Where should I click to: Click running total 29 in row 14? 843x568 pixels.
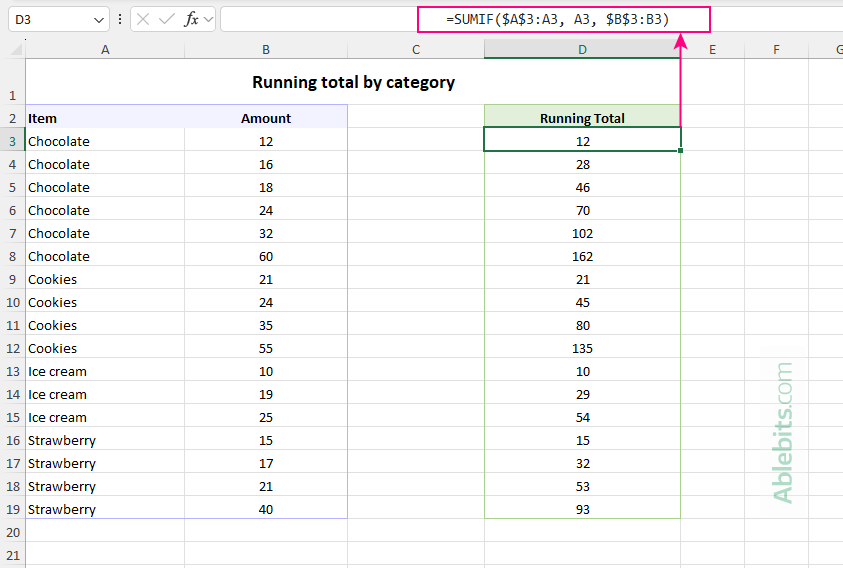tap(582, 395)
